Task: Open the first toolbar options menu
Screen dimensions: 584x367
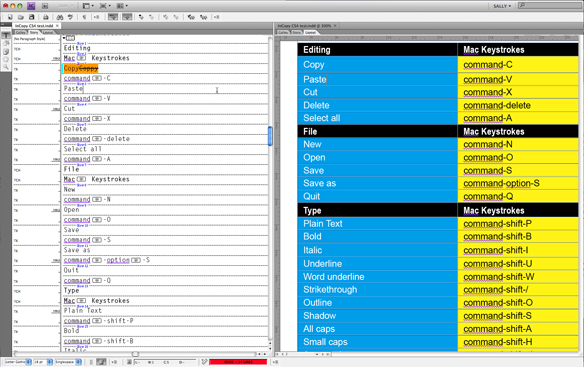Action: coord(96,17)
